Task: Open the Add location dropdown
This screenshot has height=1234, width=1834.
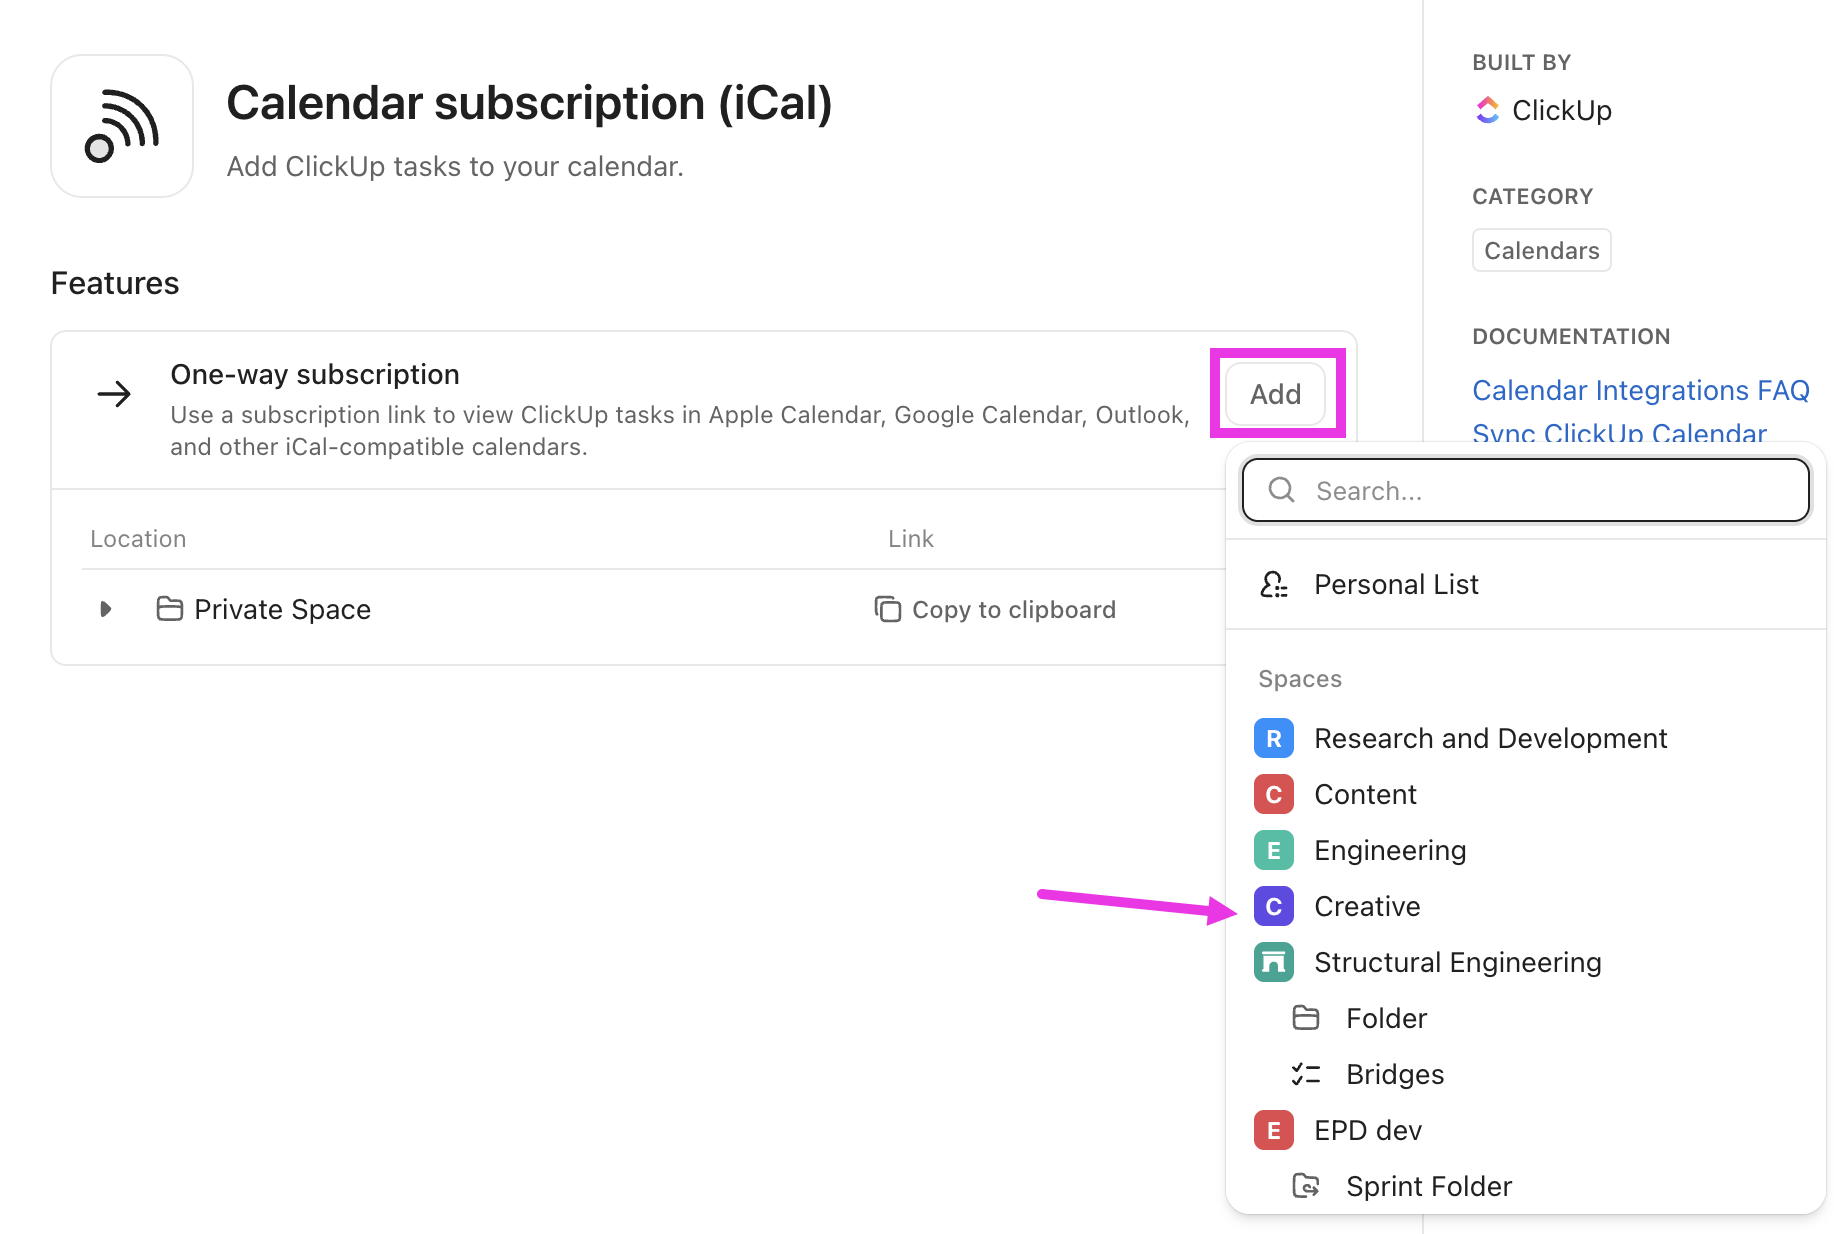Action: pyautogui.click(x=1276, y=394)
